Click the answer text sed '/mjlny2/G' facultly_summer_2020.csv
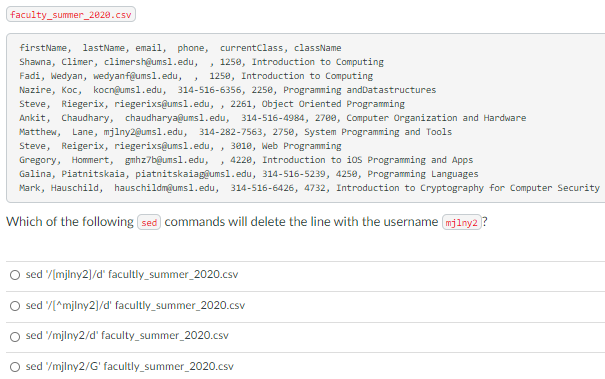 point(130,366)
